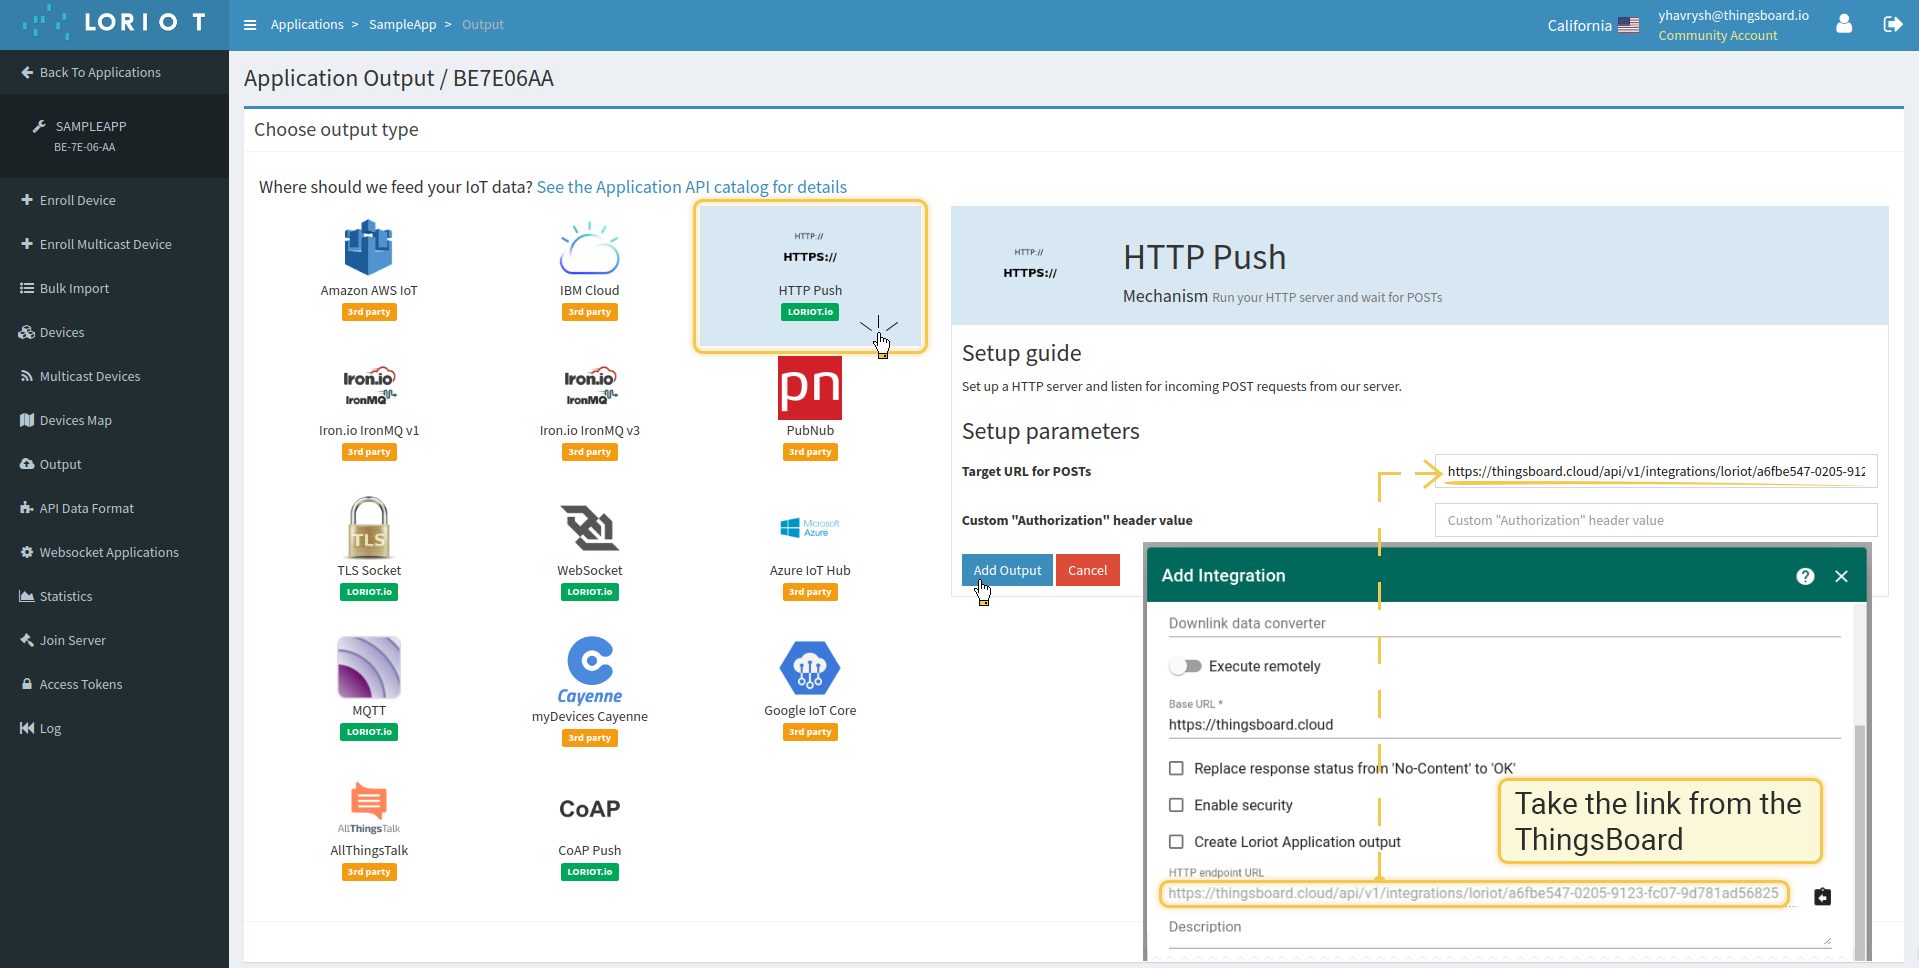Click the Target URL for POSTs field
The height and width of the screenshot is (968, 1919).
1656,471
